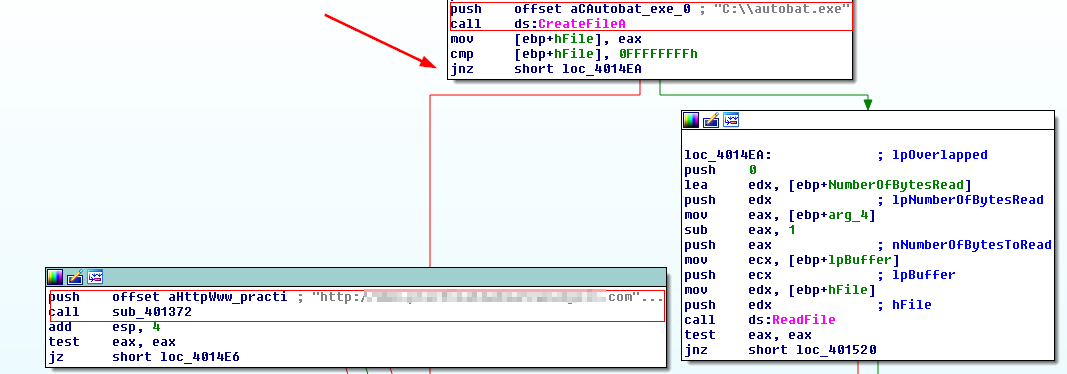Click the color picker icon on the loc_4014EA node
Image resolution: width=1067 pixels, height=374 pixels.
[x=691, y=120]
